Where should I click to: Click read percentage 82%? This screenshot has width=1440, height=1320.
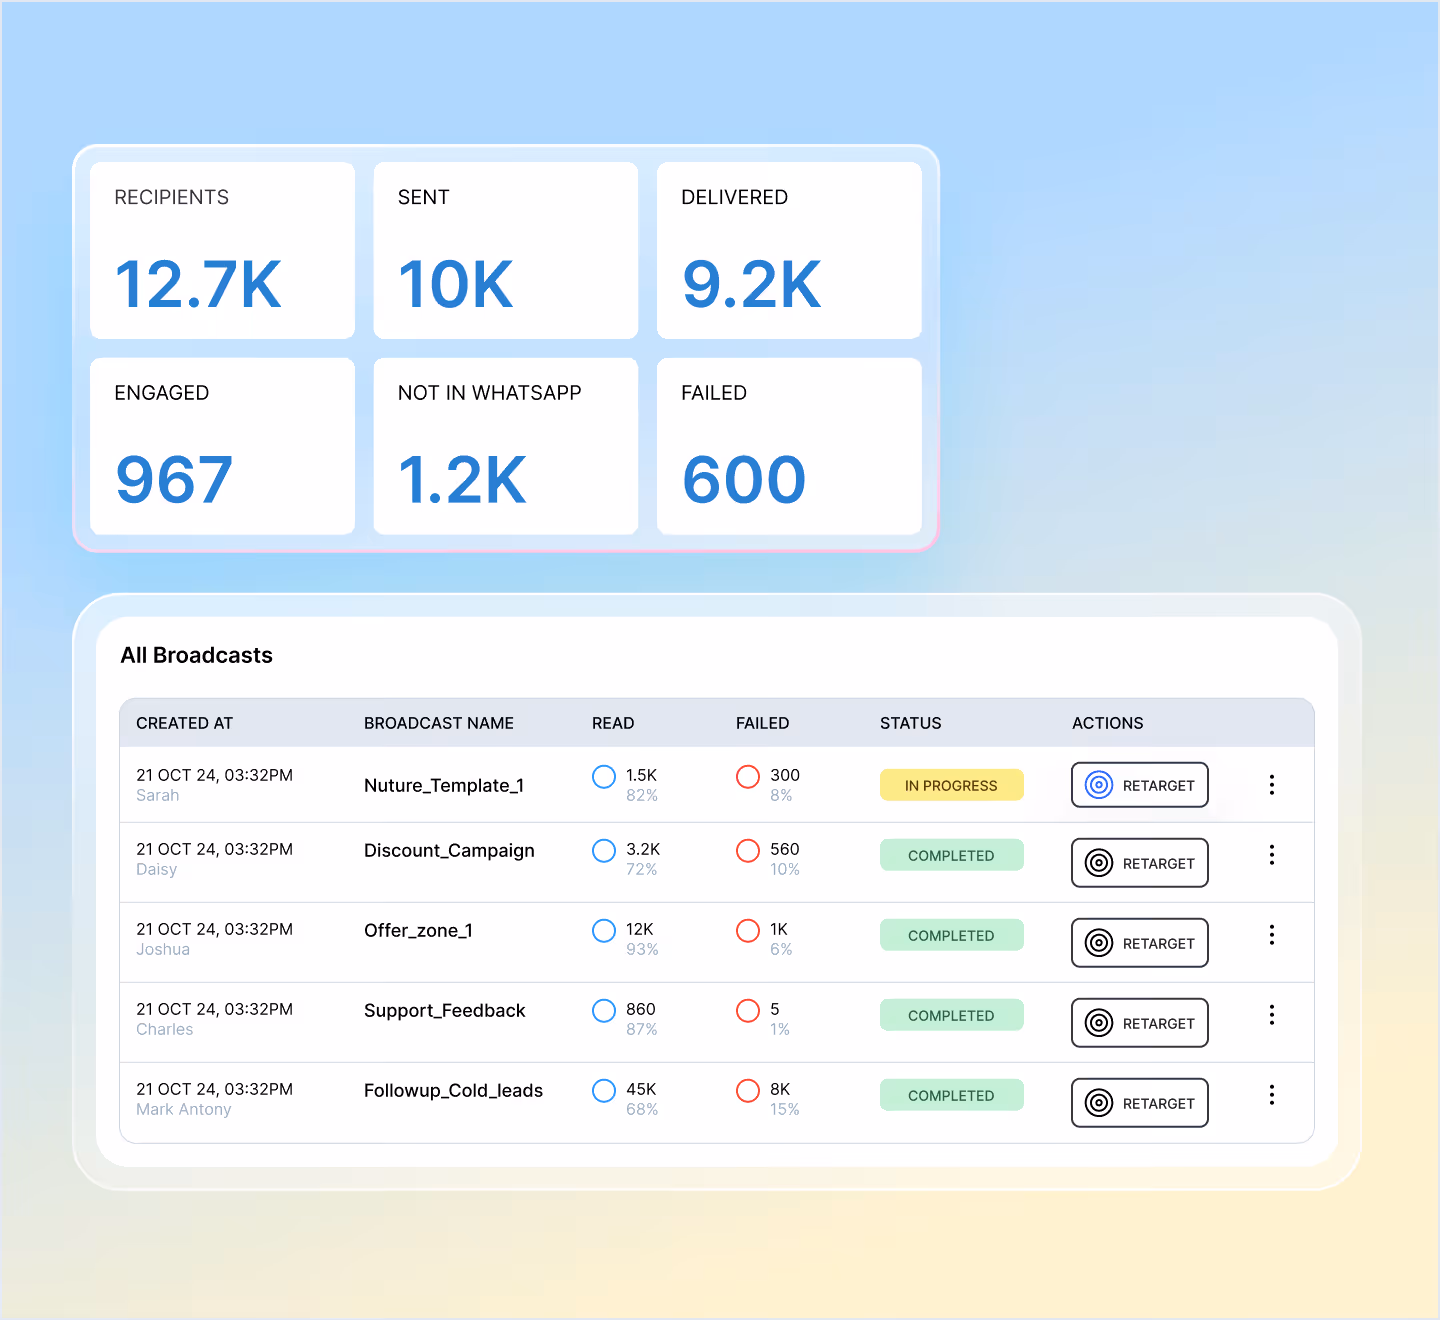(x=642, y=796)
